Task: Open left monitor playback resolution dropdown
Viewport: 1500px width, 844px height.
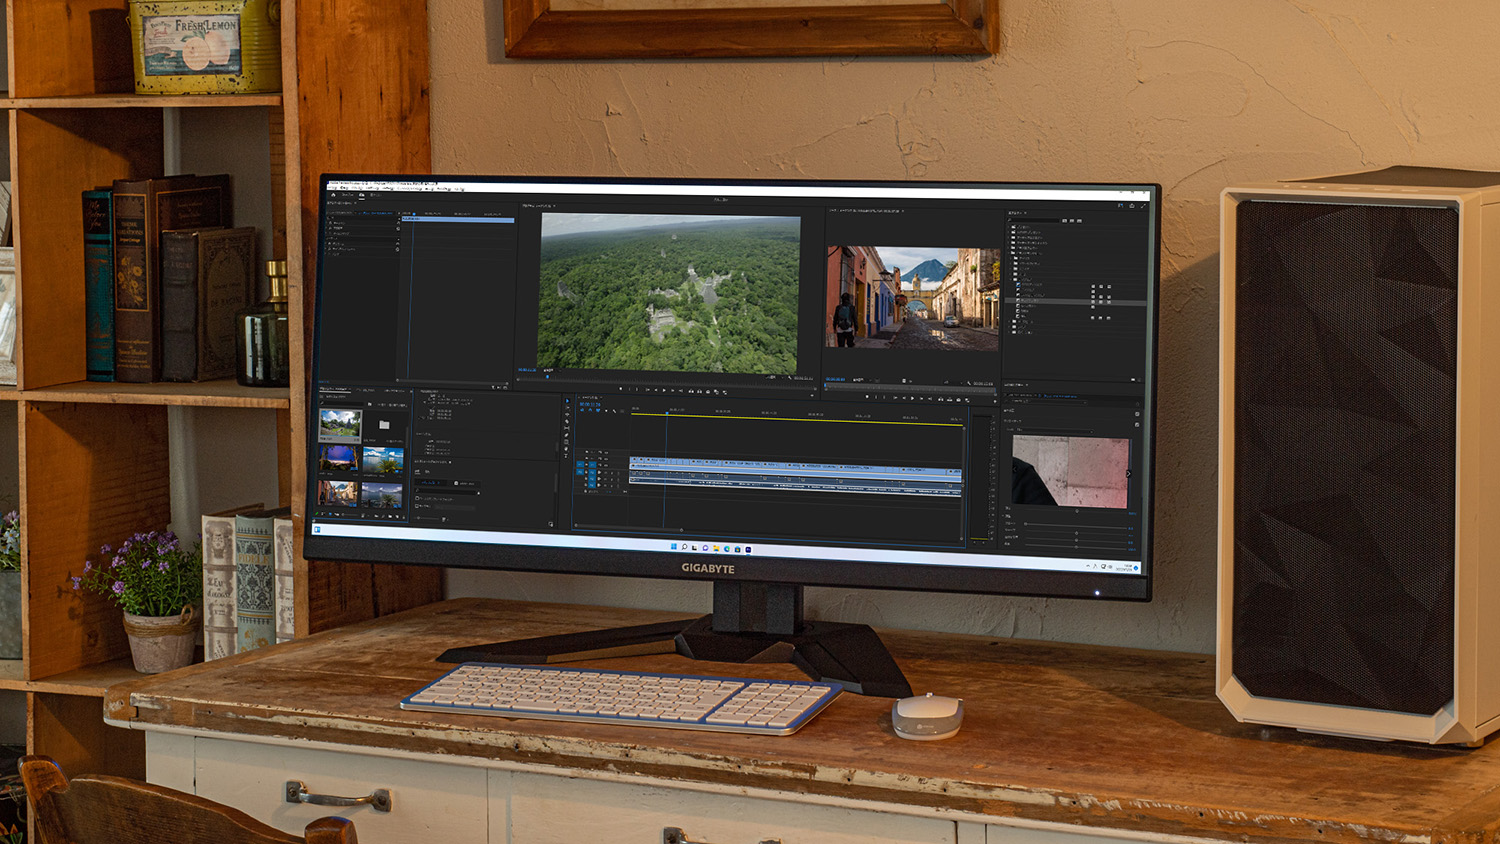Action: [775, 377]
